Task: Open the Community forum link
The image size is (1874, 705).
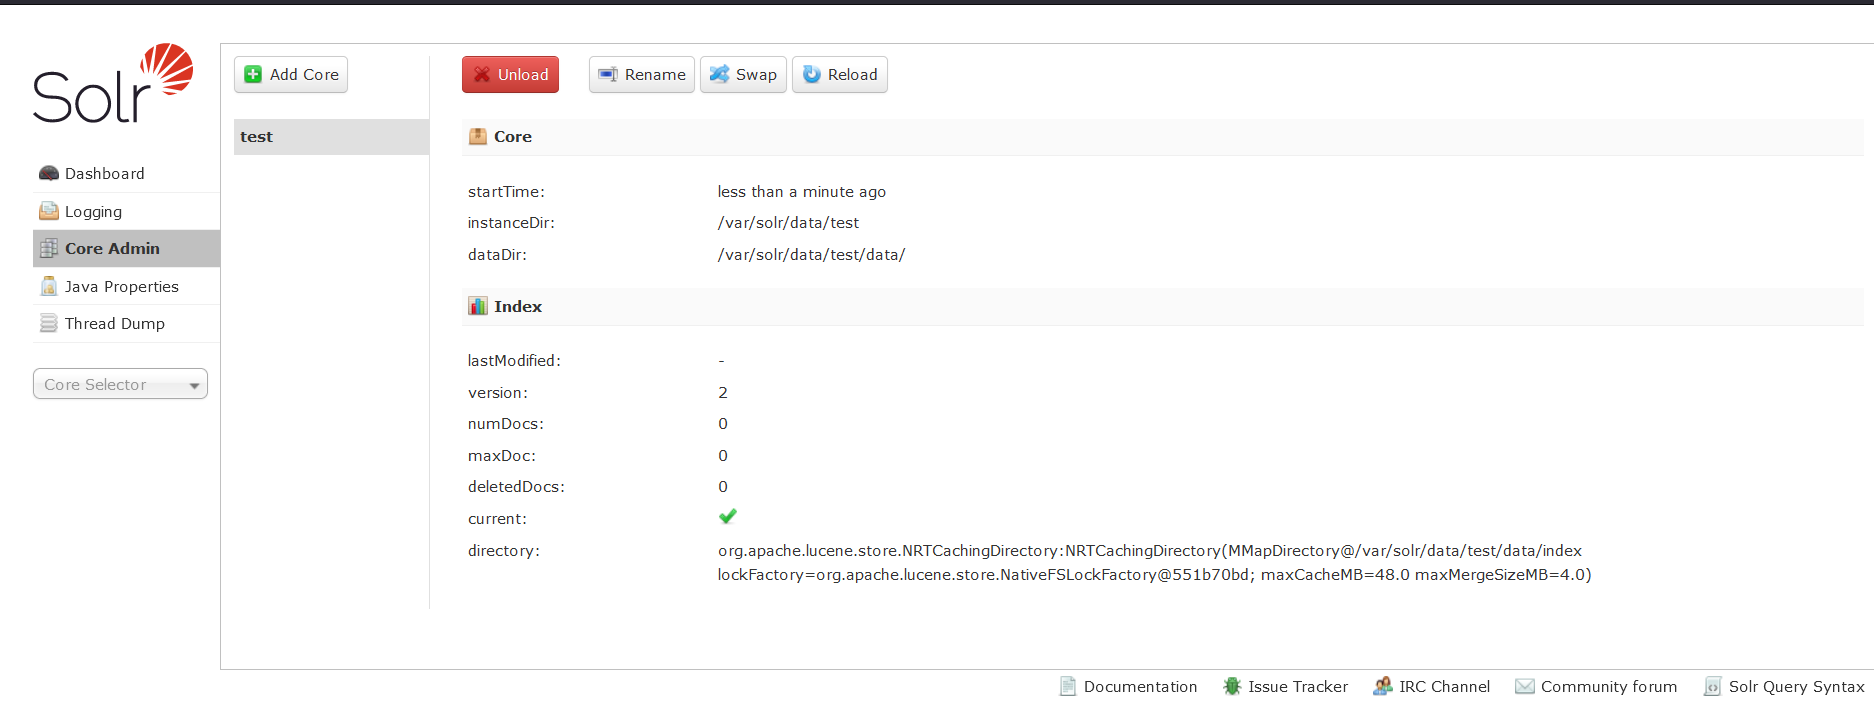Action: pos(1596,687)
